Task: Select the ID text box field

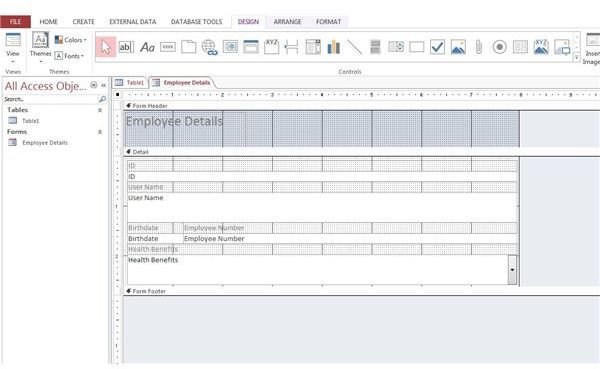Action: point(322,176)
